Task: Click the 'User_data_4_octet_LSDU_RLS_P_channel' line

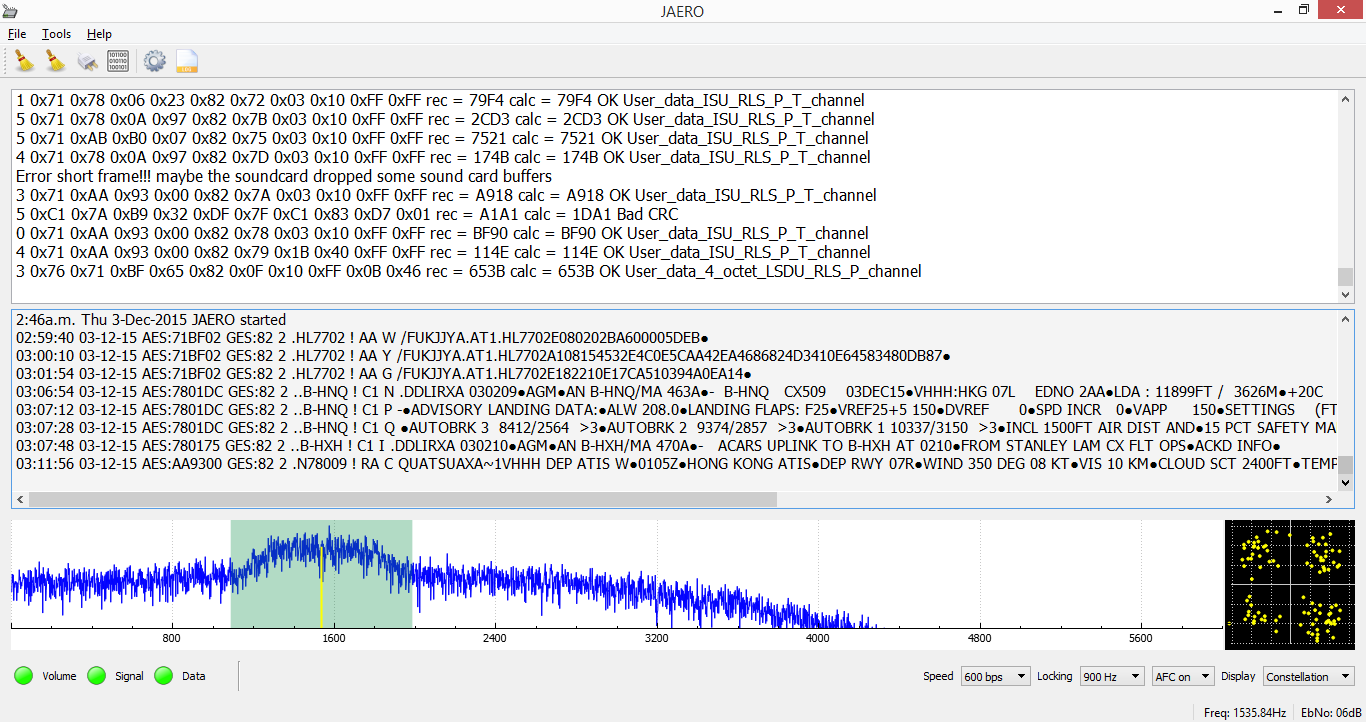Action: pyautogui.click(x=469, y=271)
